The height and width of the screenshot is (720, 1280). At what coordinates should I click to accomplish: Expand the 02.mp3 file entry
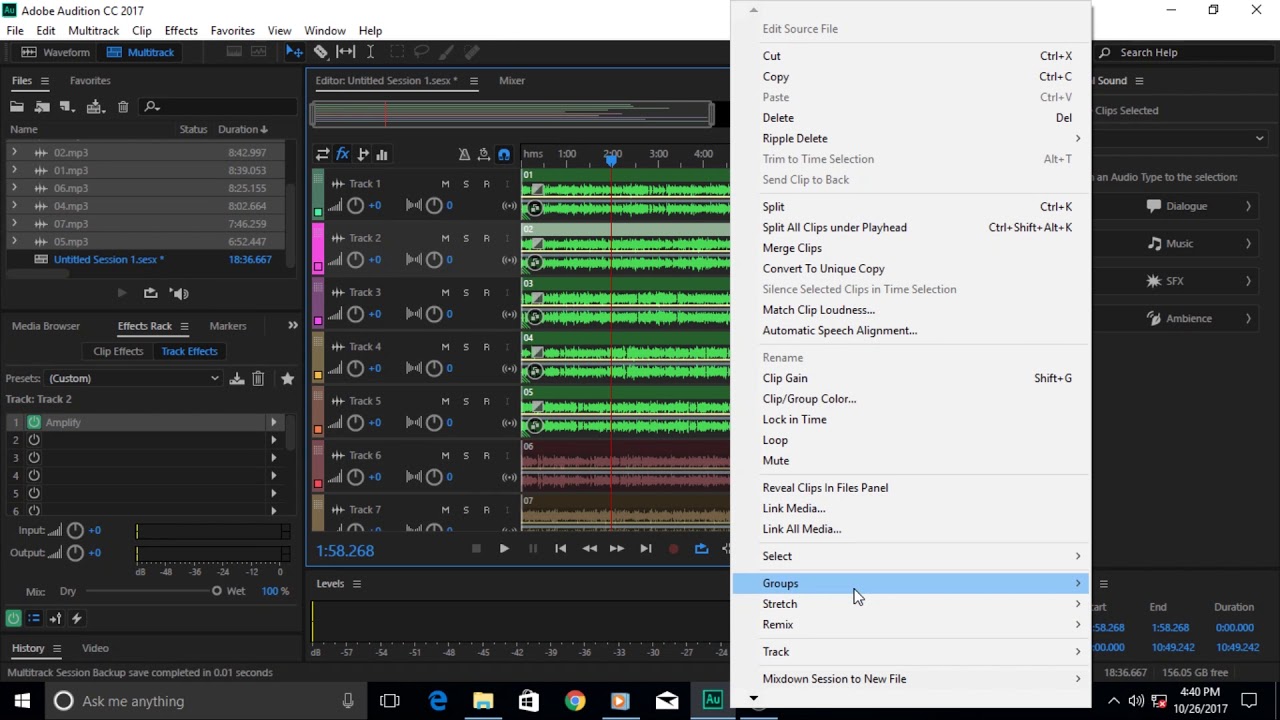pyautogui.click(x=14, y=152)
